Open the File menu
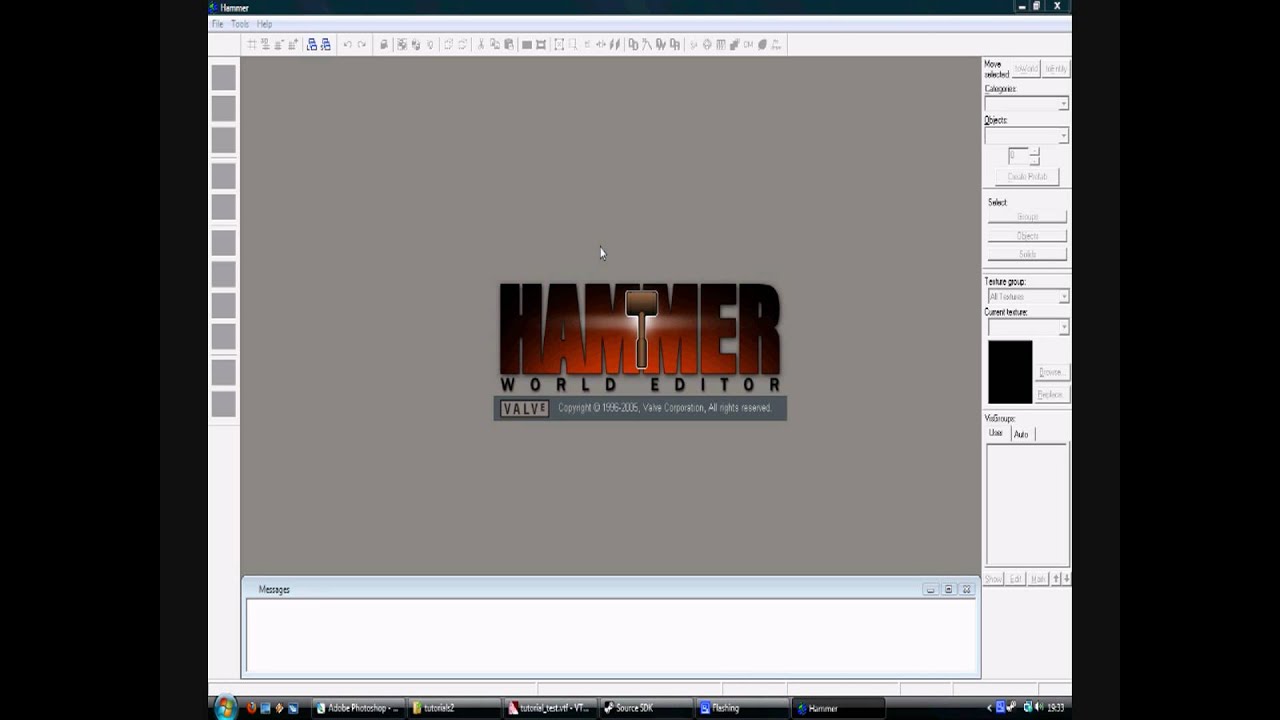 pos(217,24)
